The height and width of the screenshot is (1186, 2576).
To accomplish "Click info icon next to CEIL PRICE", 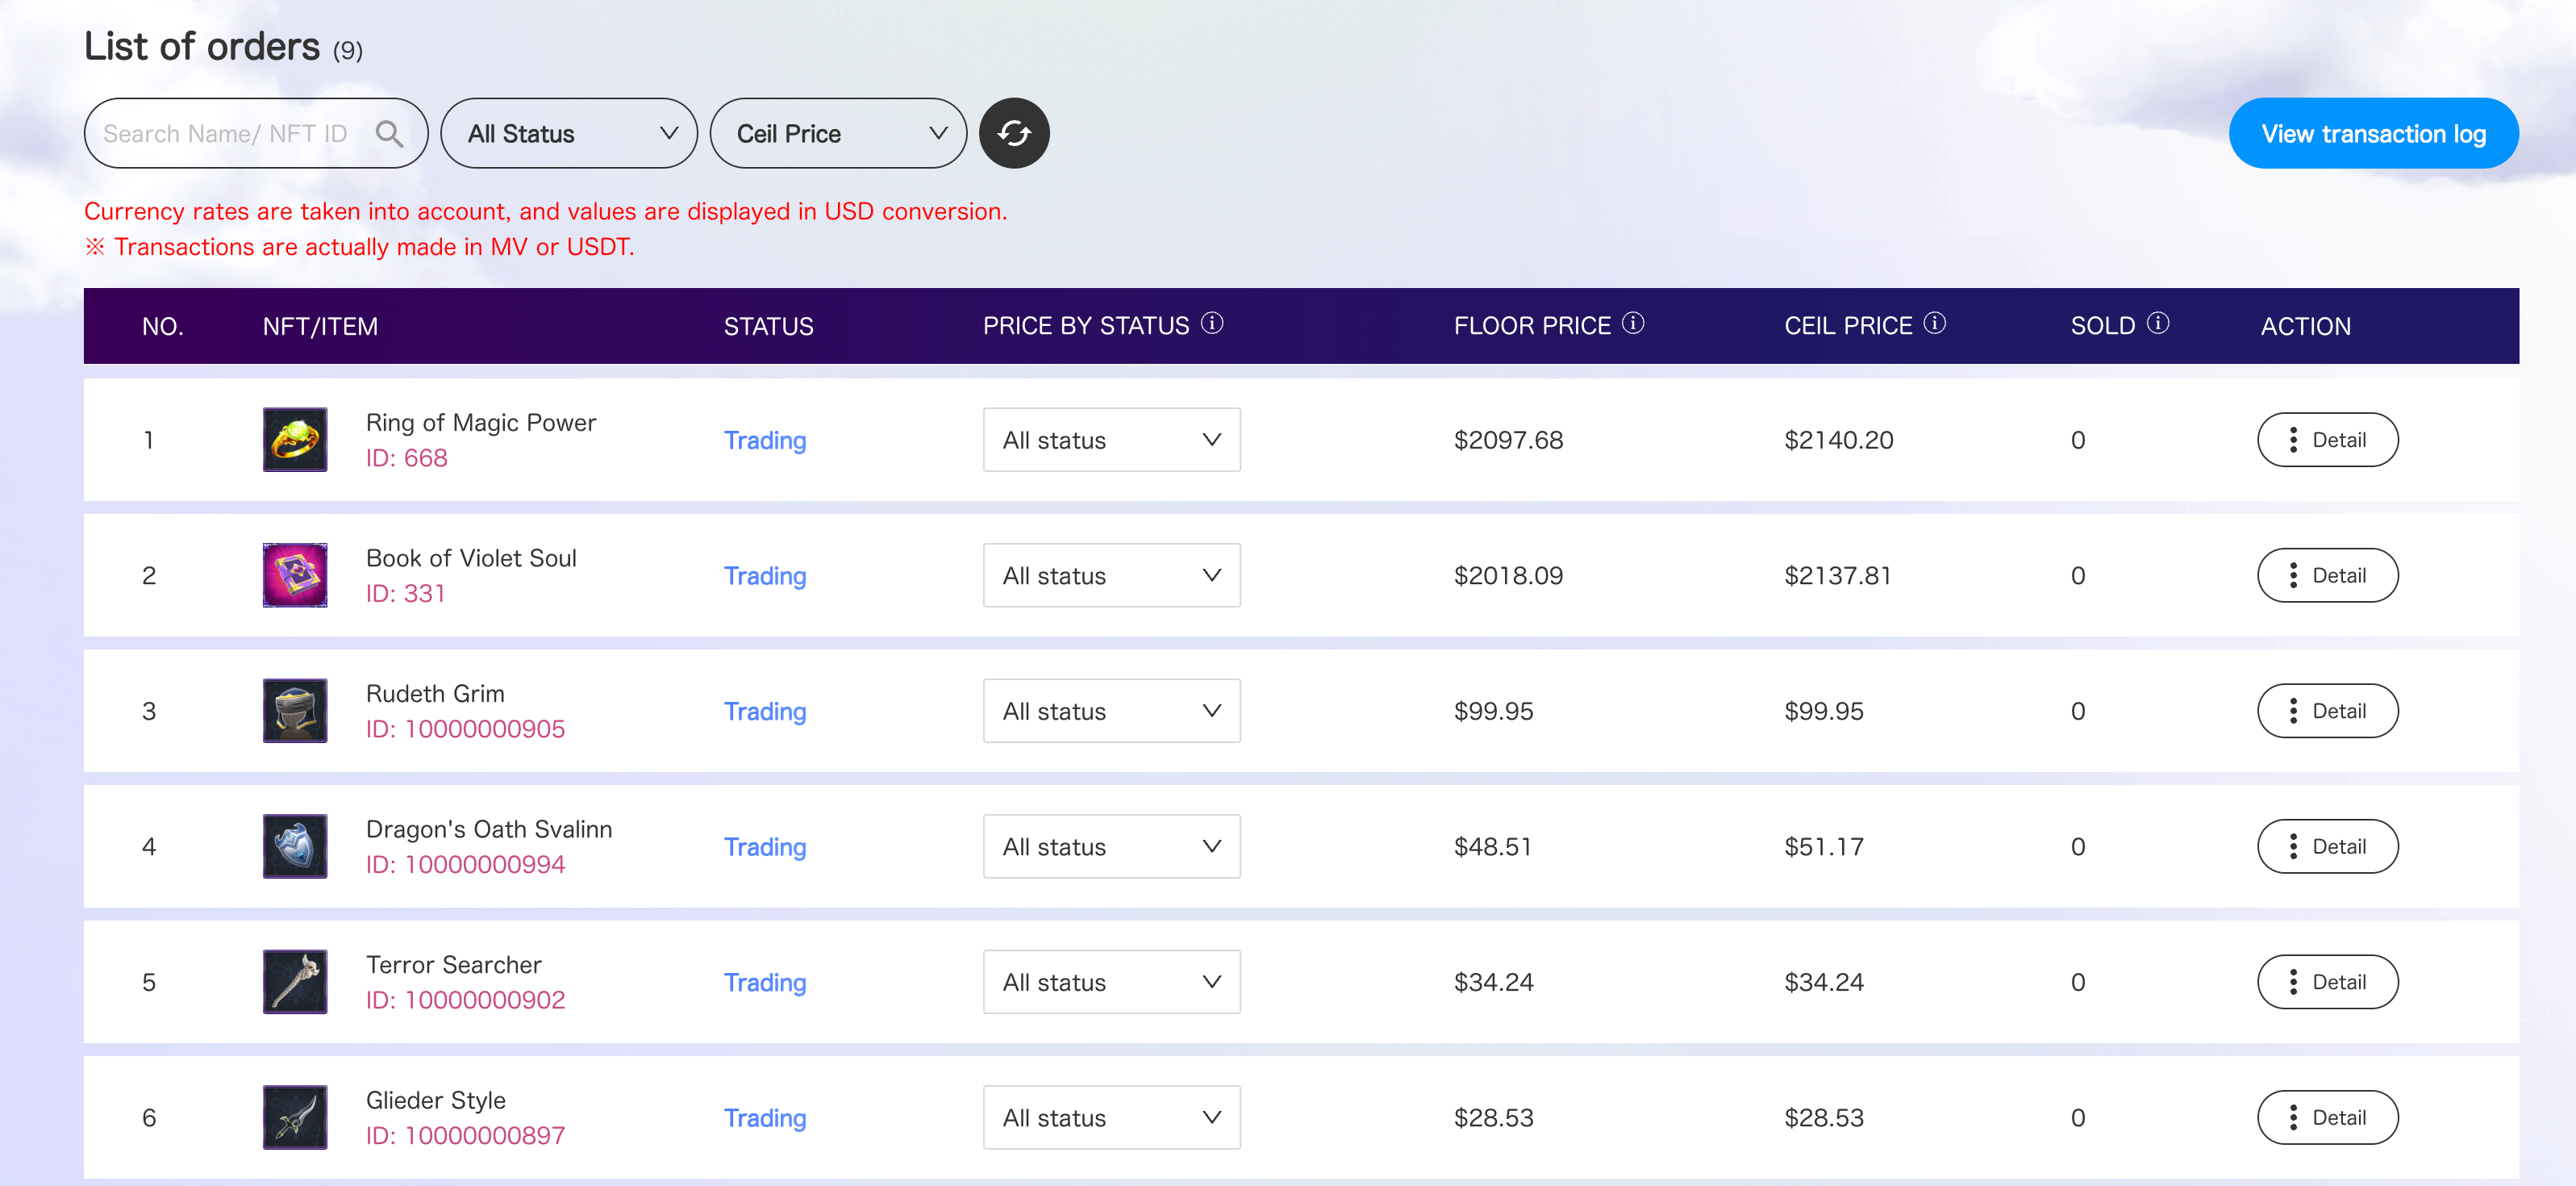I will [x=1934, y=323].
